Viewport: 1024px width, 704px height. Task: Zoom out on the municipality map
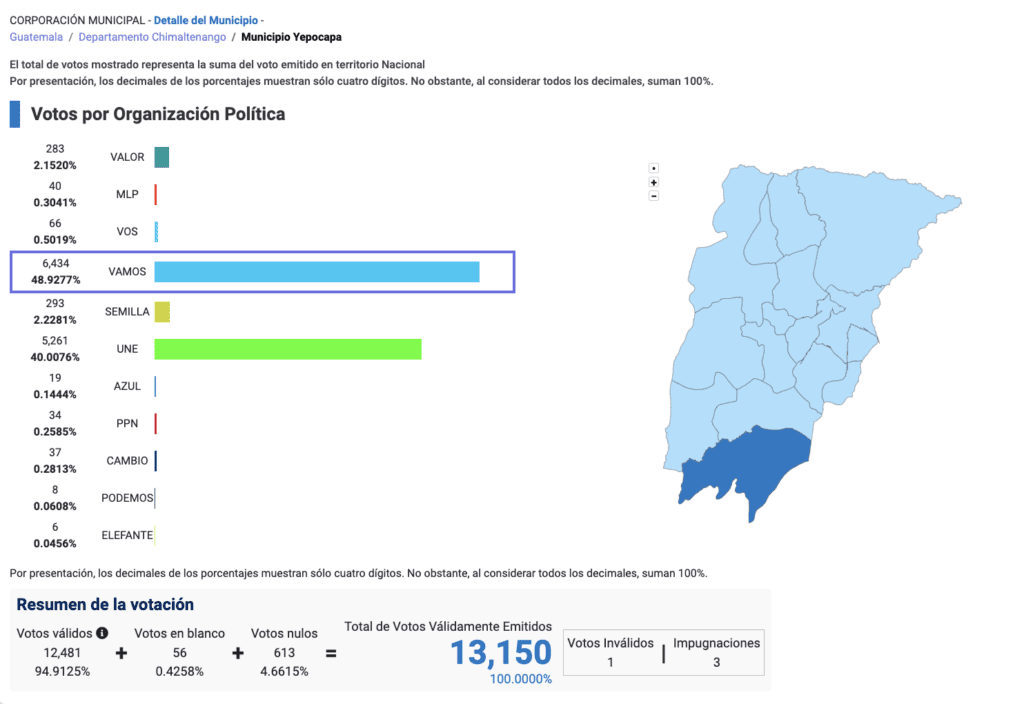(654, 196)
